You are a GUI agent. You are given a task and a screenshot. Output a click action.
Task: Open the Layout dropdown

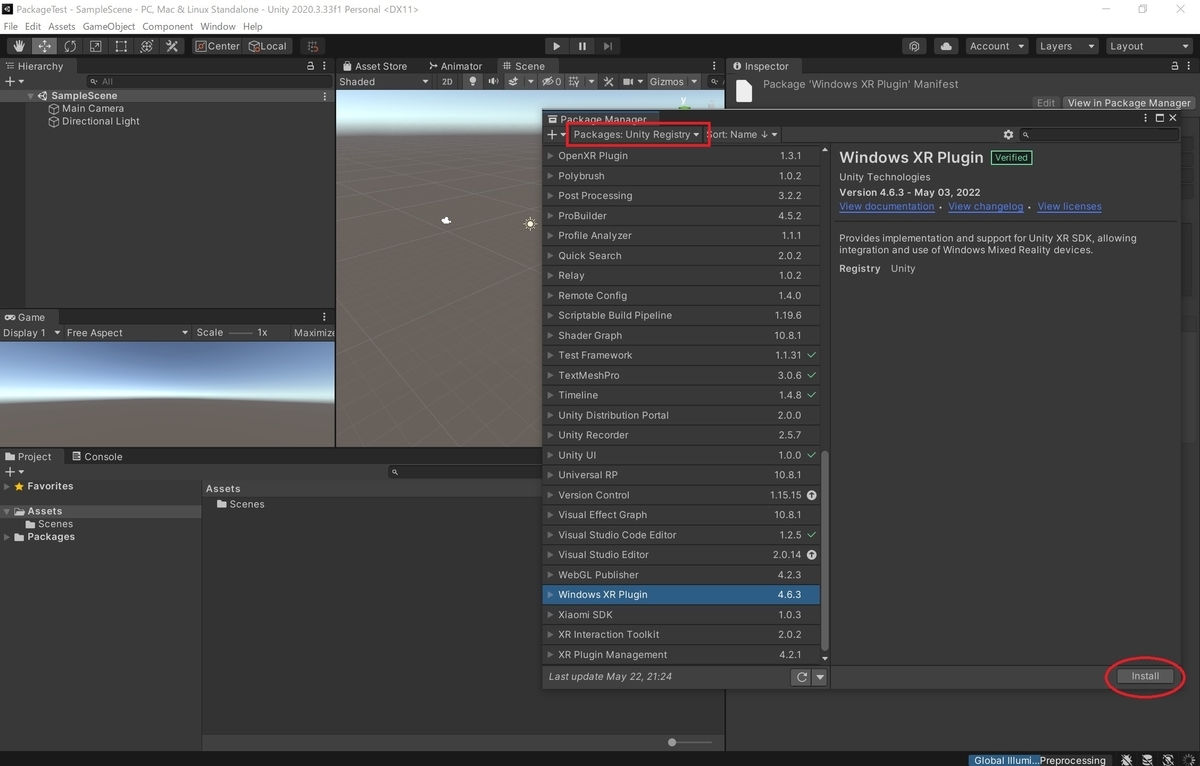tap(1147, 46)
